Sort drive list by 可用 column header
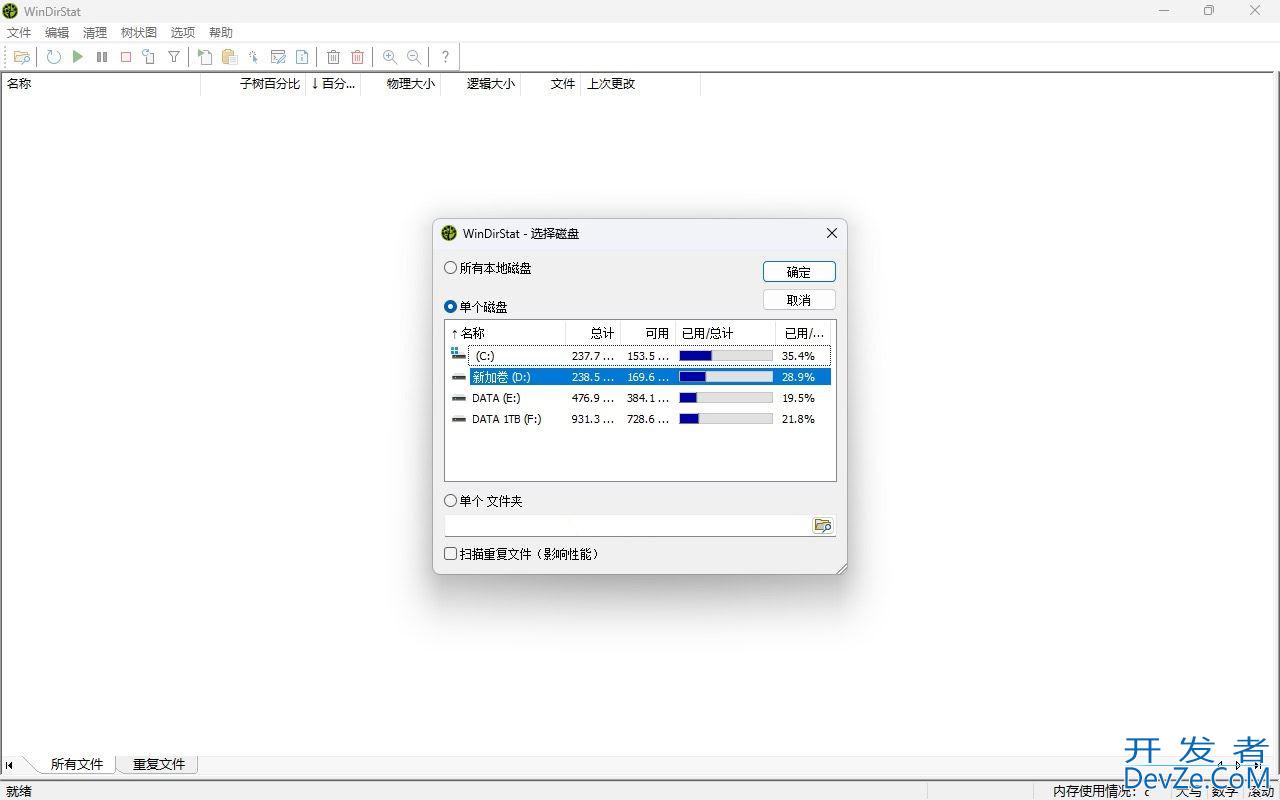The width and height of the screenshot is (1280, 800). click(648, 333)
